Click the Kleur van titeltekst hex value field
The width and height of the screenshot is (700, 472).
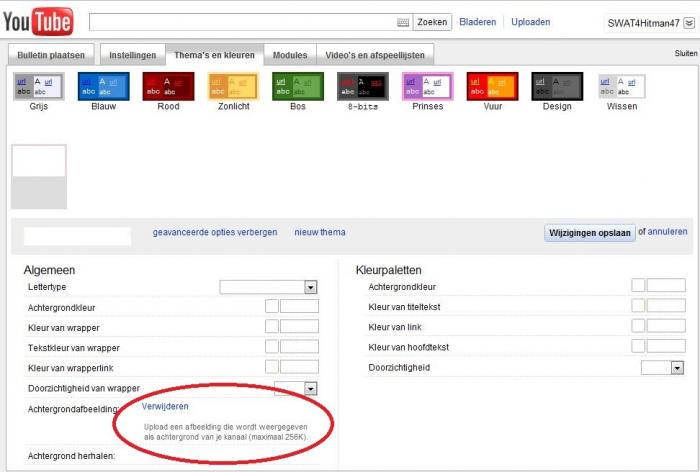click(666, 305)
